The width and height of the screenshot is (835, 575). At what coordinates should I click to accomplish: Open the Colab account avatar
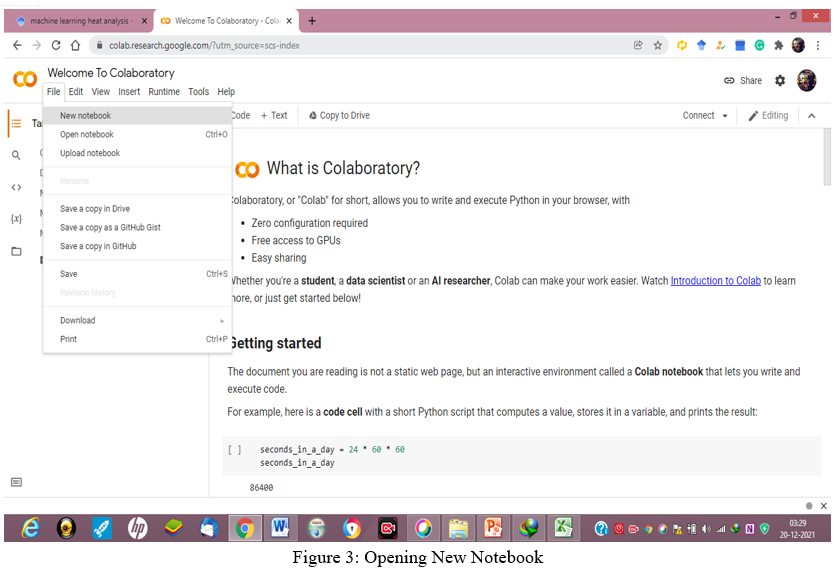click(x=807, y=80)
